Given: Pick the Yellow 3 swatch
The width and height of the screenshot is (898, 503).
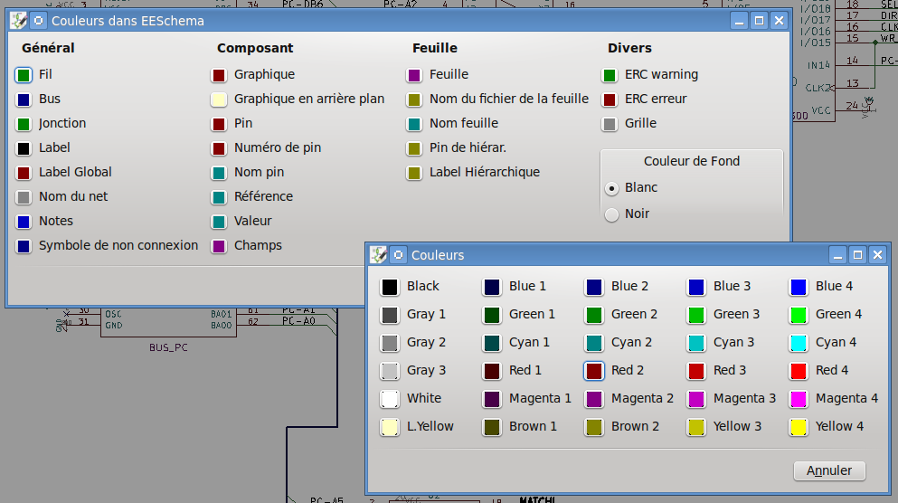Looking at the screenshot, I should (x=696, y=427).
